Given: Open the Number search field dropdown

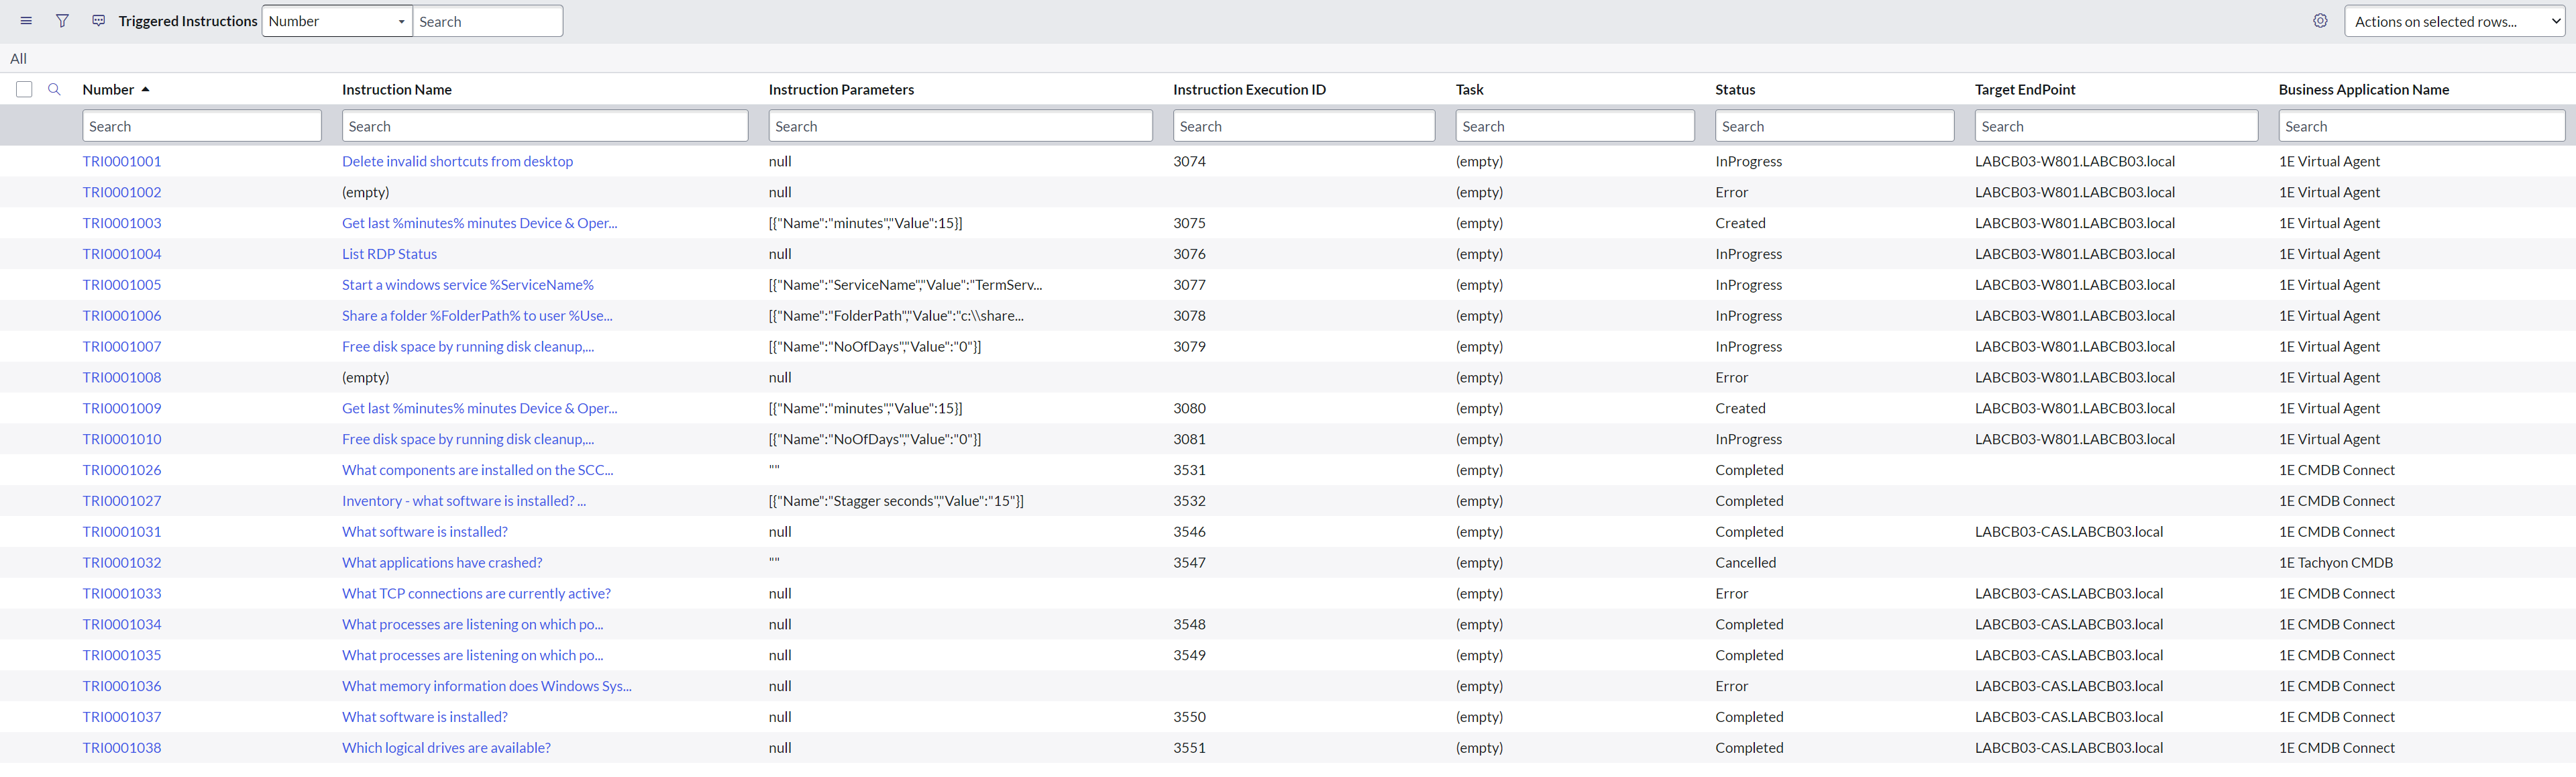Looking at the screenshot, I should pos(337,21).
